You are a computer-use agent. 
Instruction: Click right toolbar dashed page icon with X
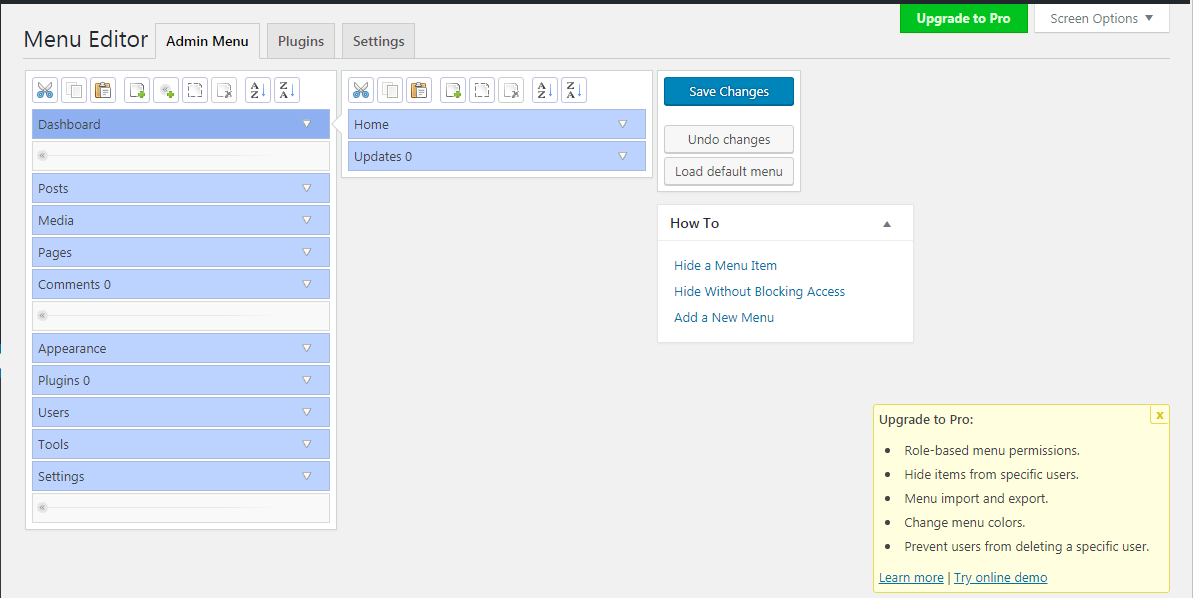[x=511, y=91]
